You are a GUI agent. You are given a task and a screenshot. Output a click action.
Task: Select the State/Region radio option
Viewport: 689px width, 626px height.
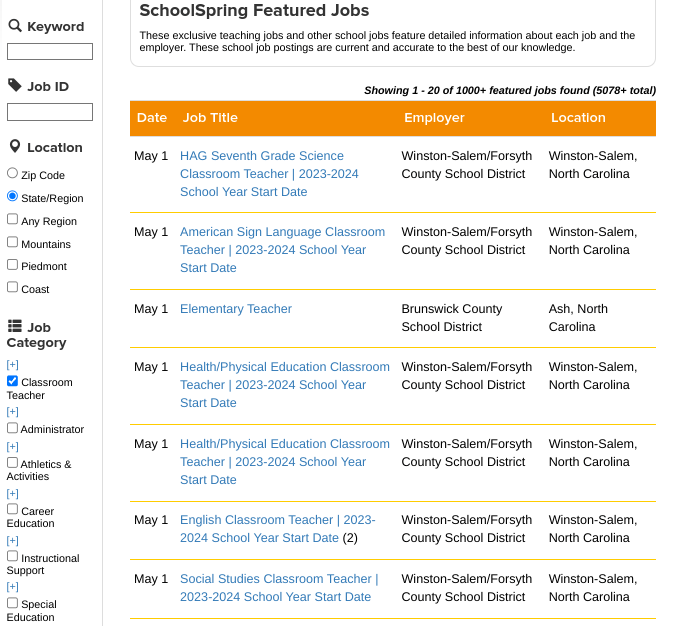[13, 197]
